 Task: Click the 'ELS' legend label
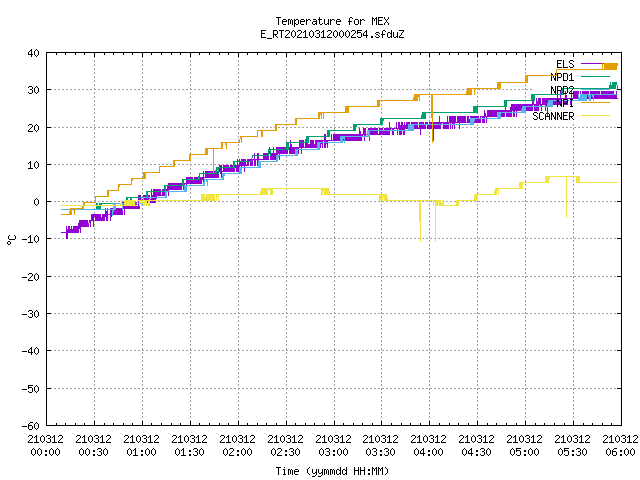coord(565,64)
